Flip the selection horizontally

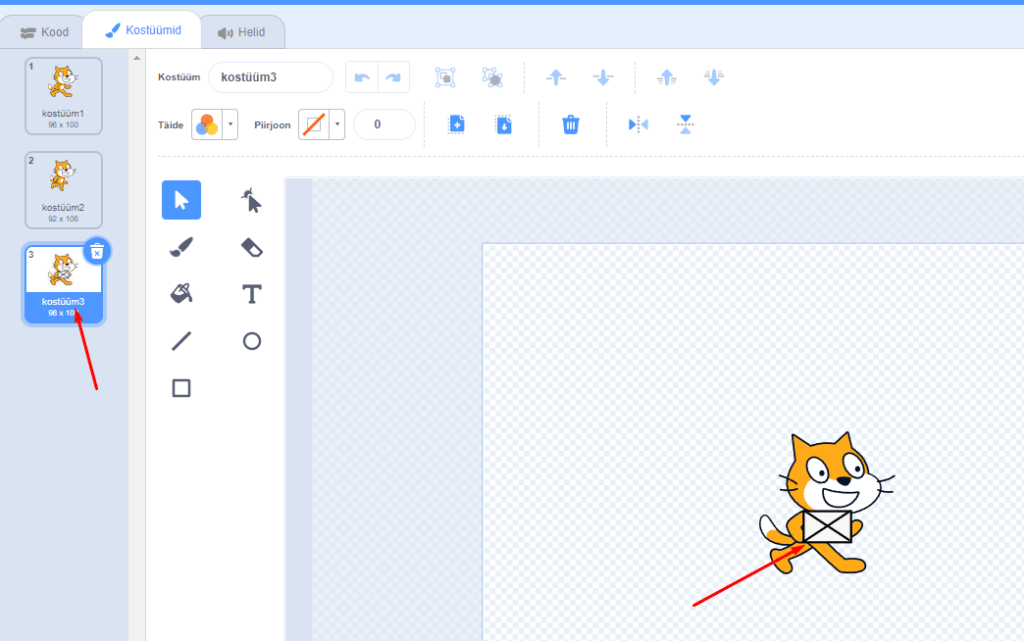(638, 124)
